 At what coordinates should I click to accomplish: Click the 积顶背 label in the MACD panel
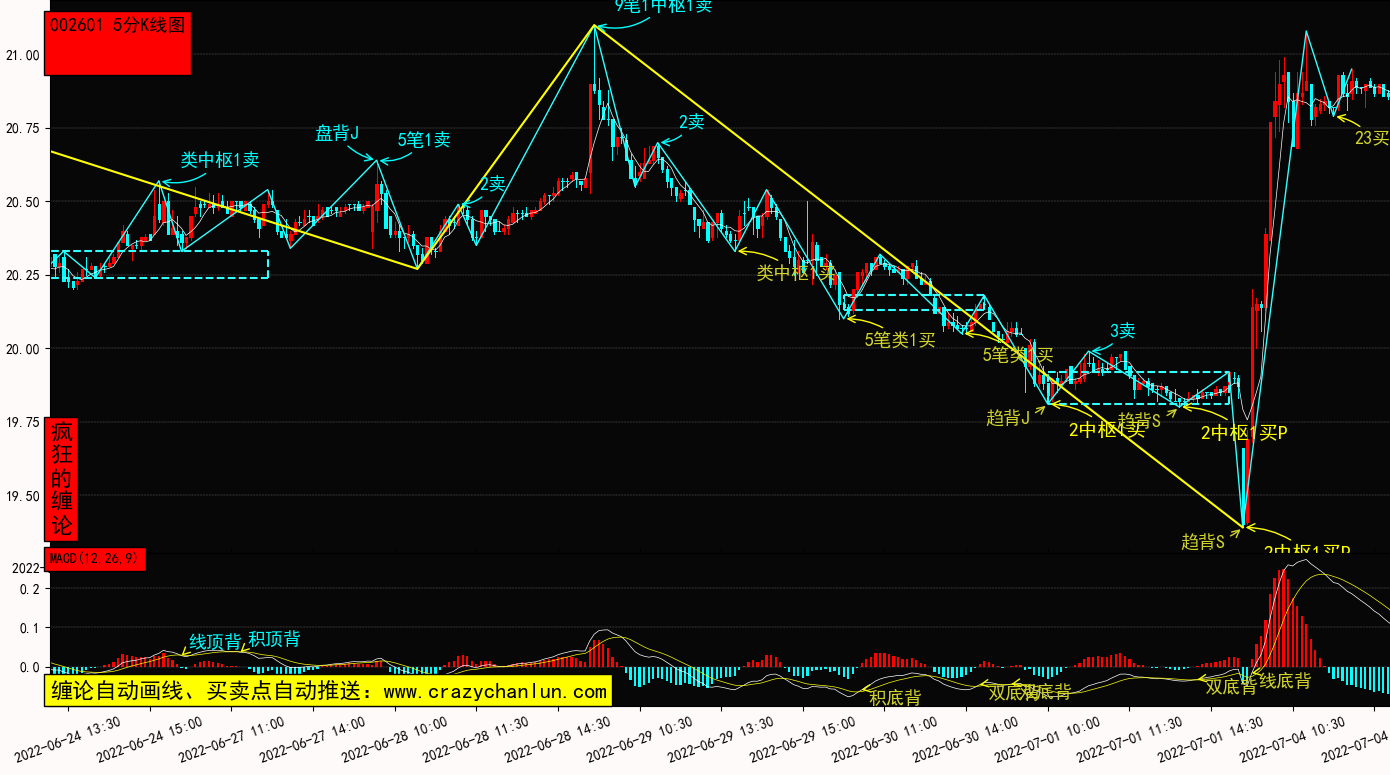274,639
